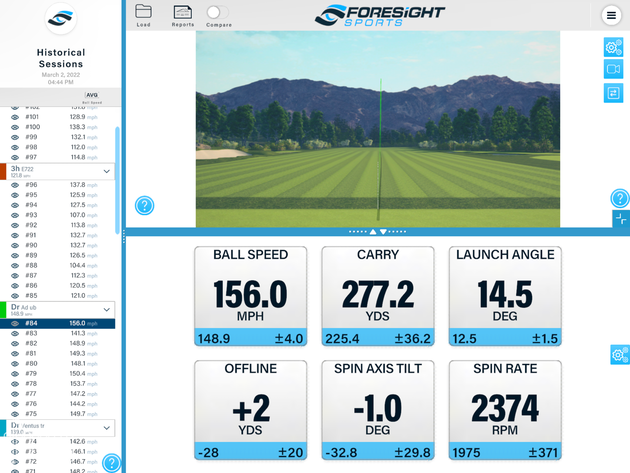
Task: Click the collapse view icon
Action: click(x=621, y=219)
